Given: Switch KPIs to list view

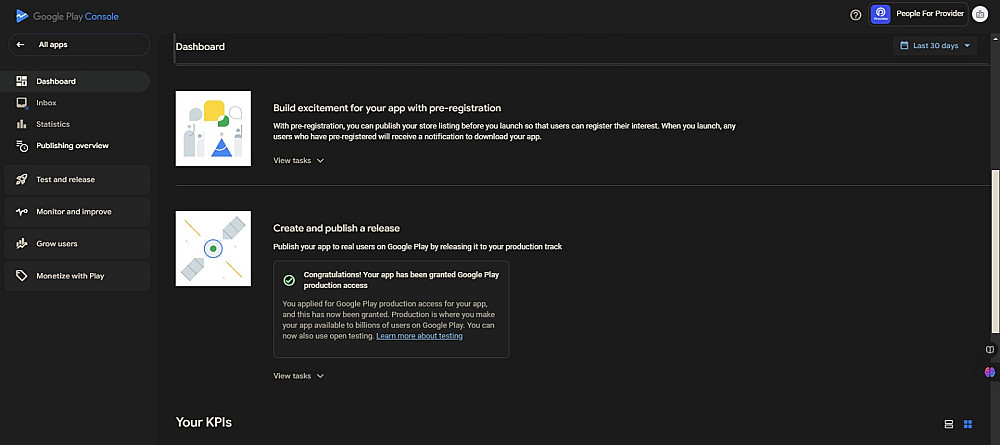Looking at the screenshot, I should [x=948, y=424].
